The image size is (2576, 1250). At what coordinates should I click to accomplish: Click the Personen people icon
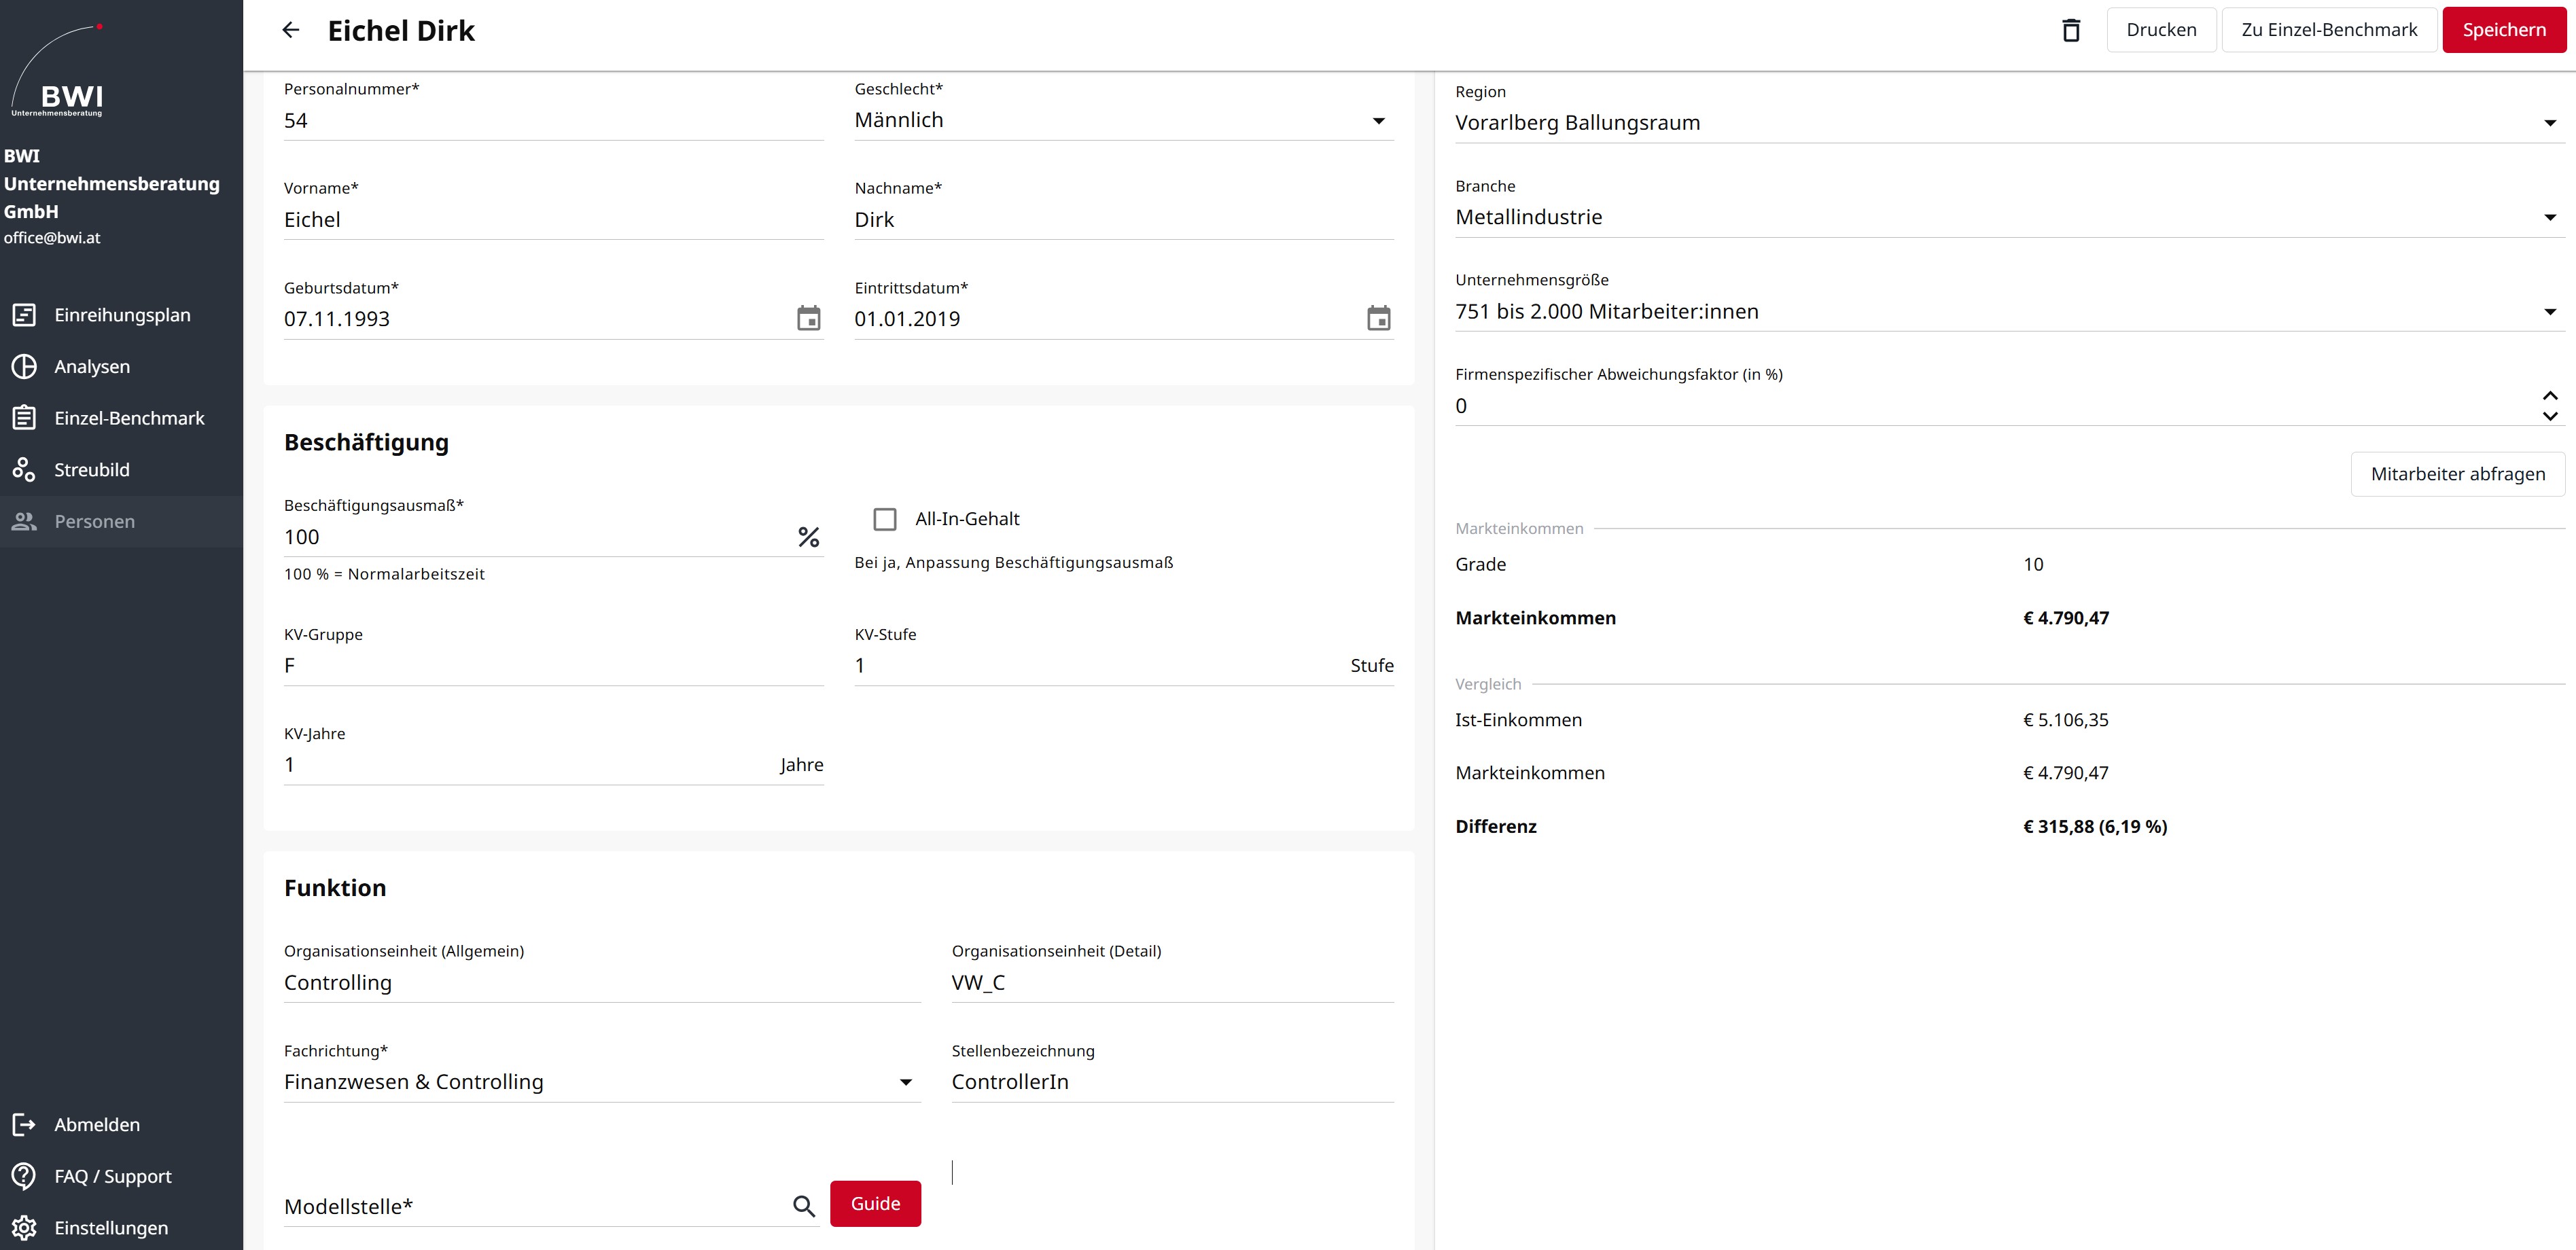(x=24, y=521)
